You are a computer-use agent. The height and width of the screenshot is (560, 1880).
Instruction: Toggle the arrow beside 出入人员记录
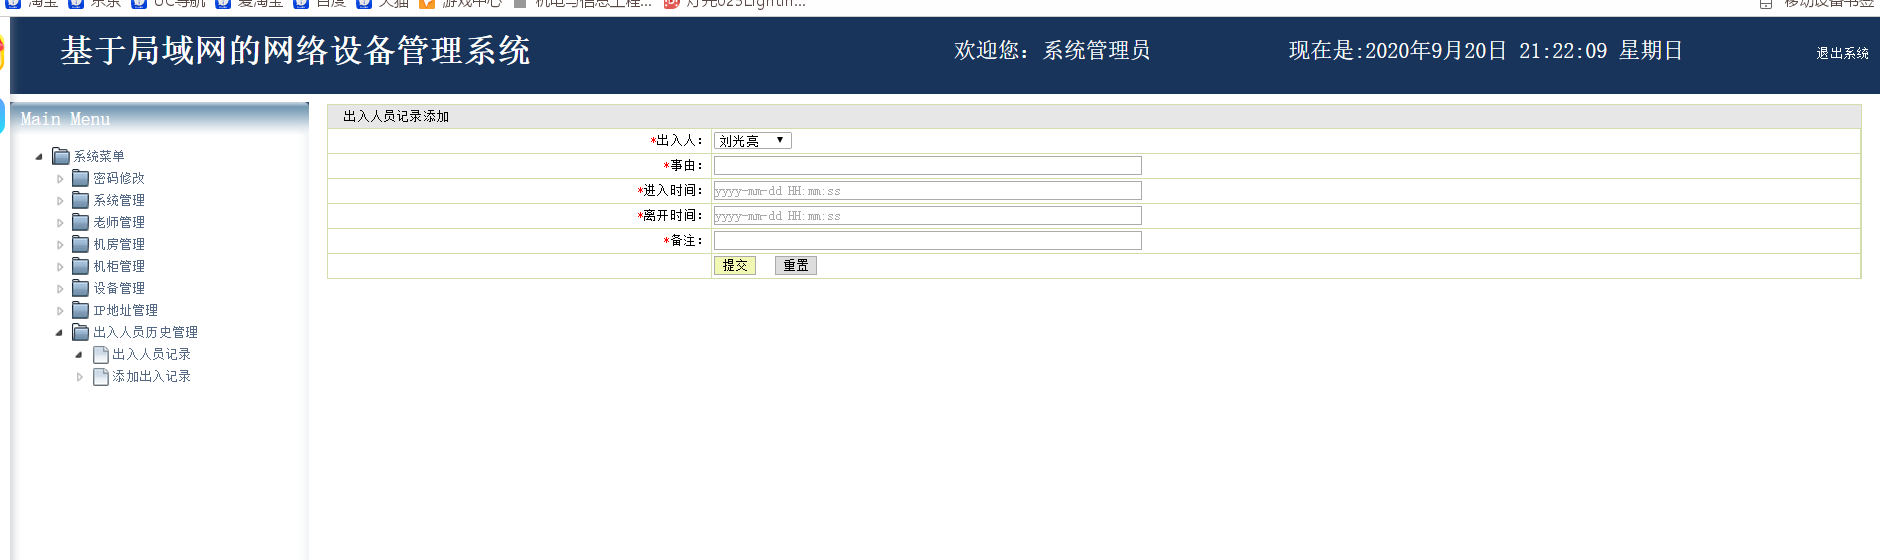pos(79,354)
